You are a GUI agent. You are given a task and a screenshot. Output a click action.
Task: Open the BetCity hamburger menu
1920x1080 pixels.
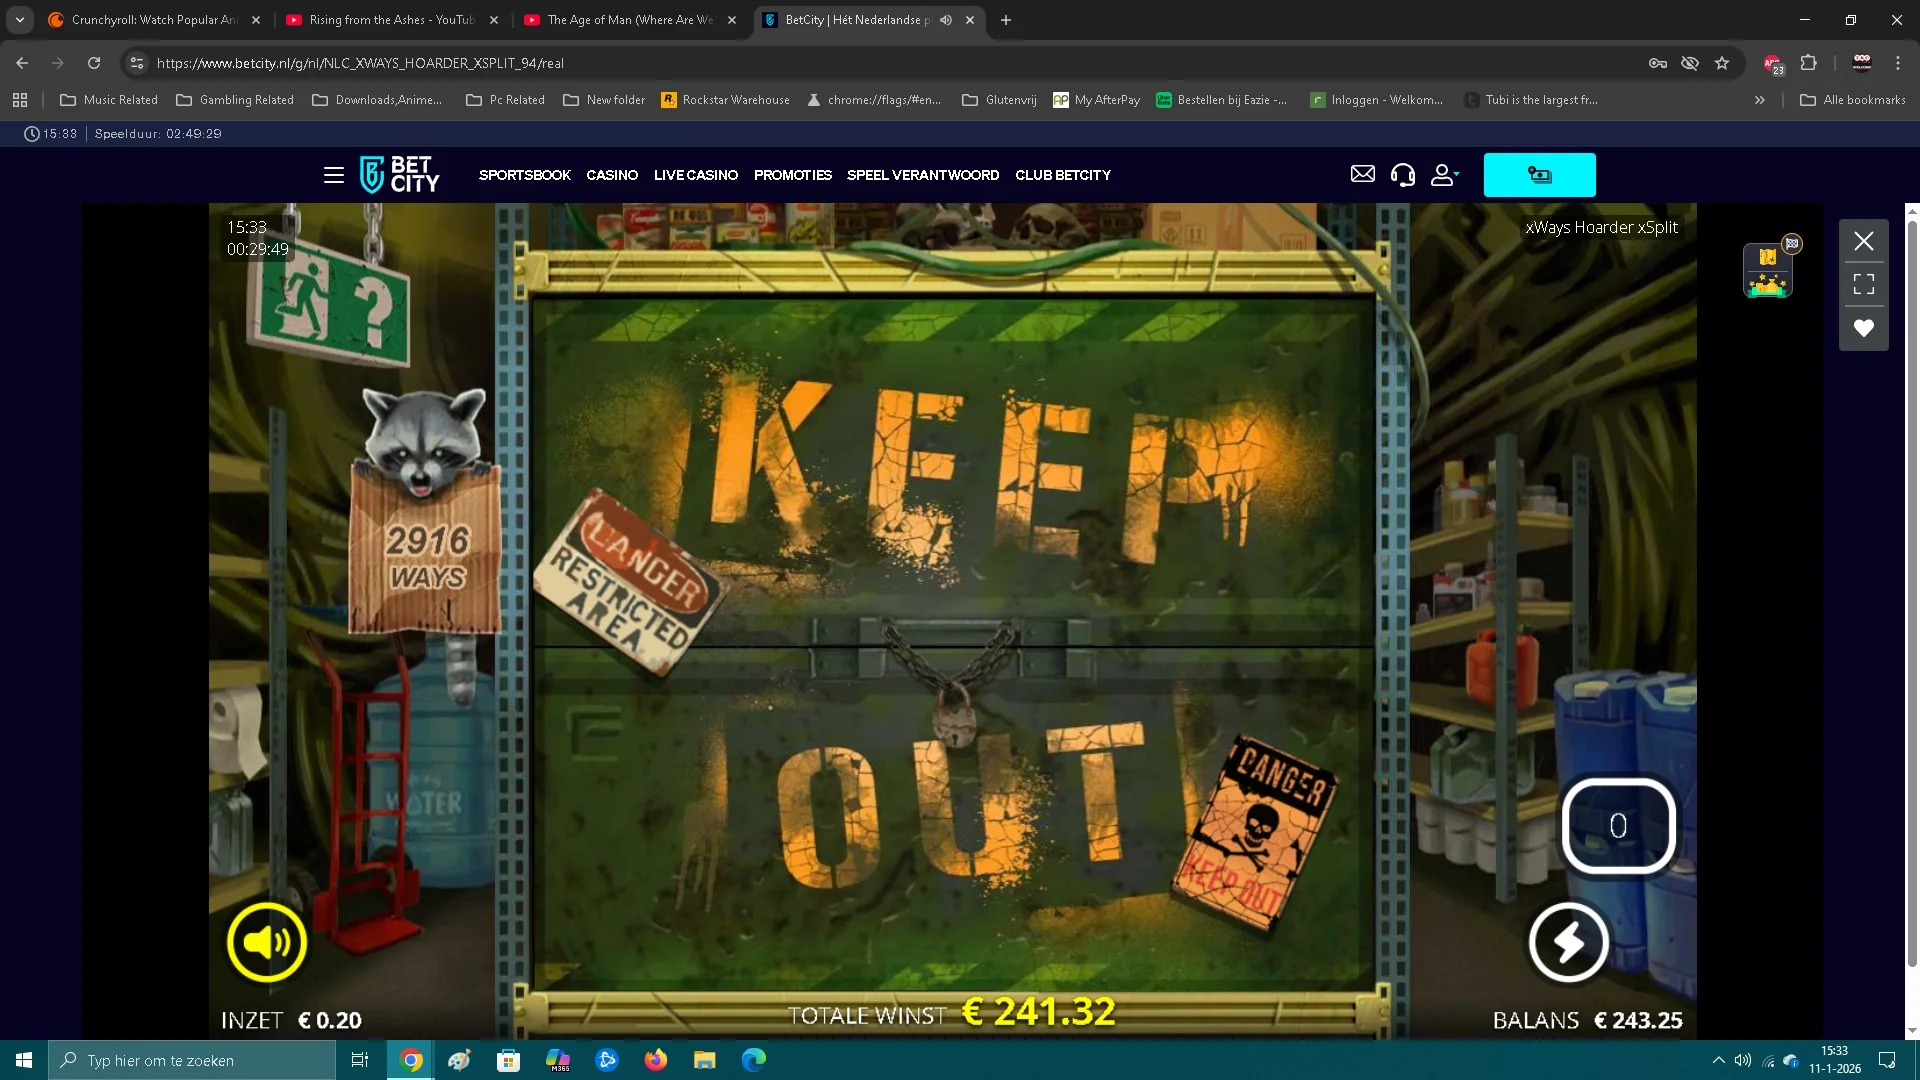[334, 175]
